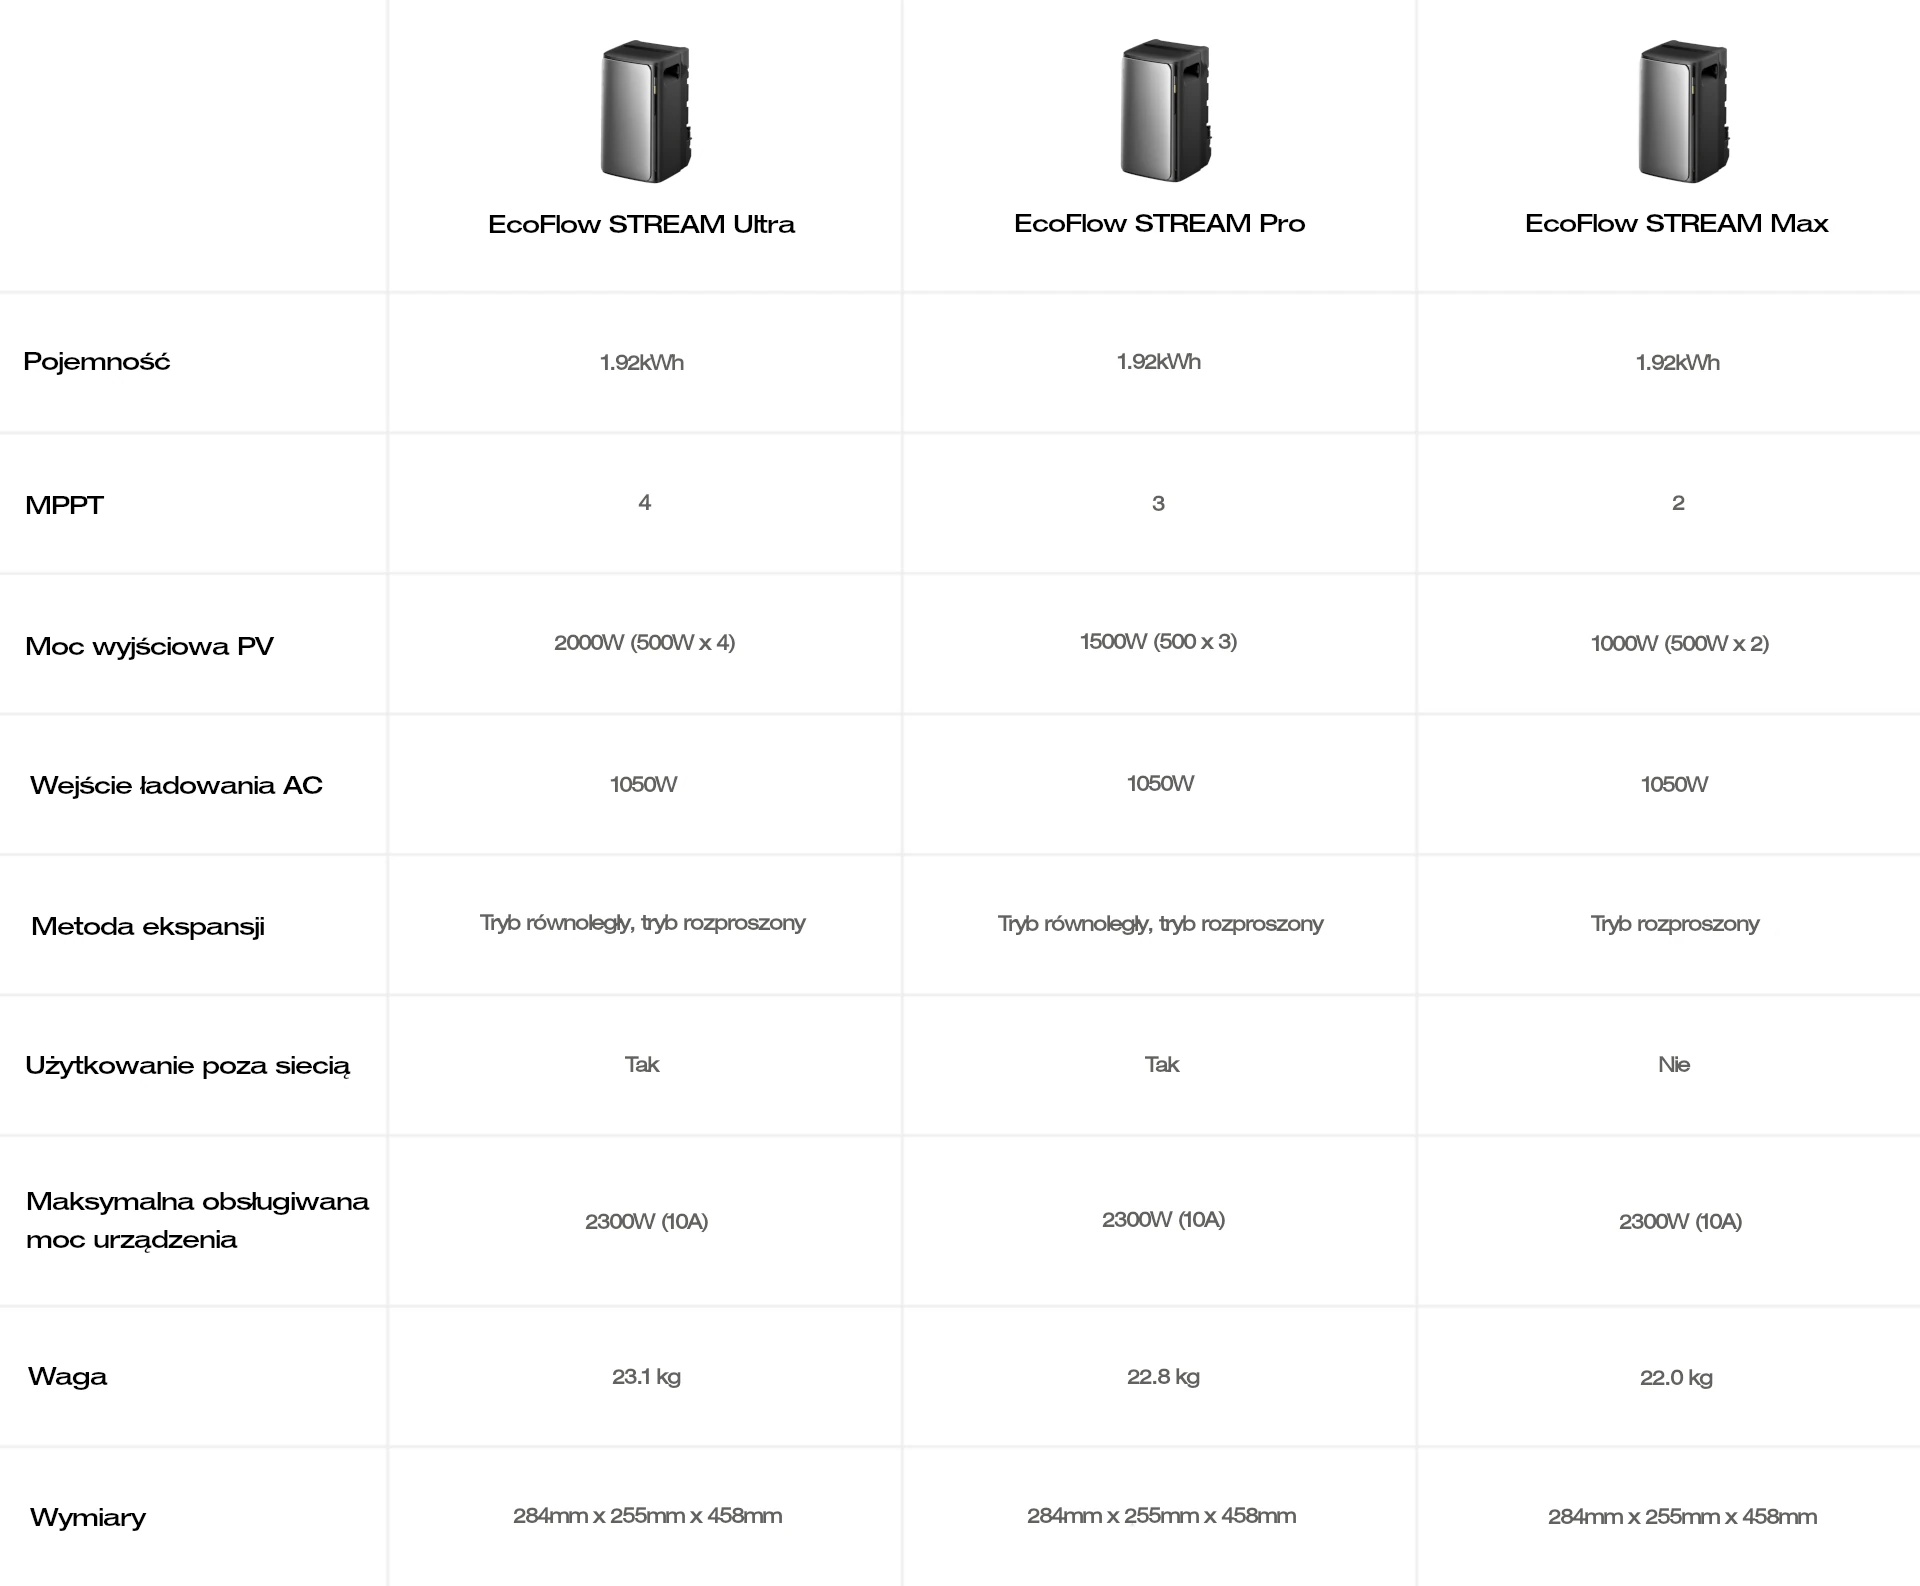Click the Nie value for STREAM Max

point(1674,1065)
